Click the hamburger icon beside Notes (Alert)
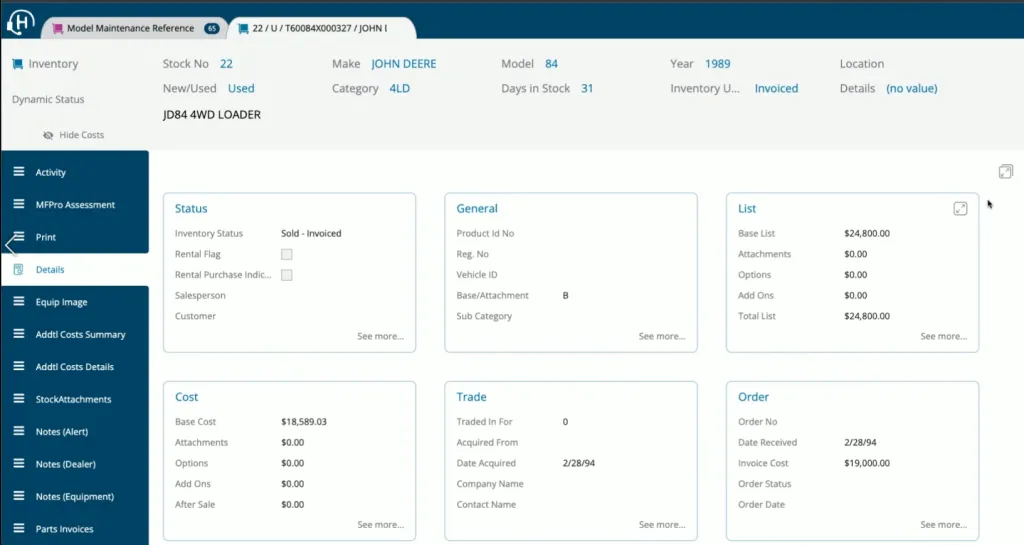The image size is (1024, 545). tap(19, 431)
